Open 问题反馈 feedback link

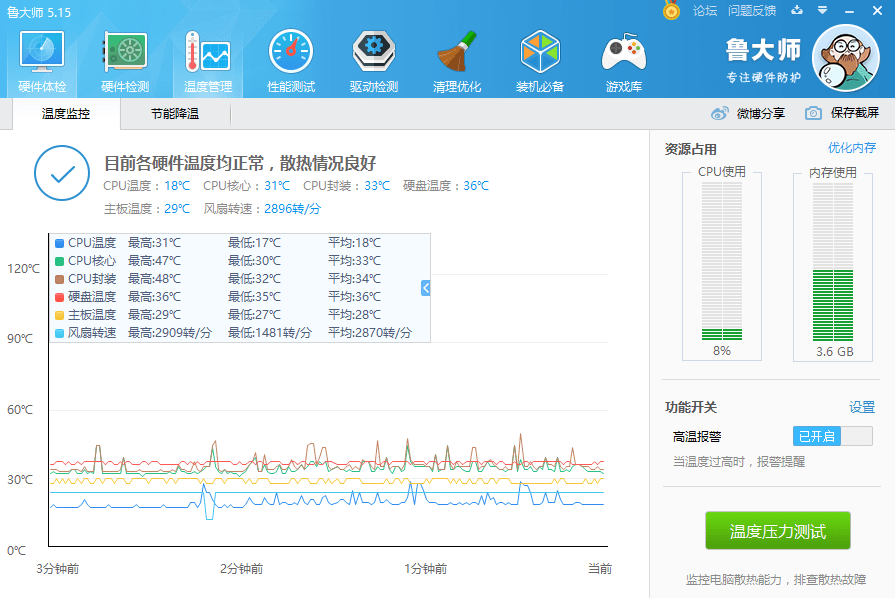tap(752, 10)
